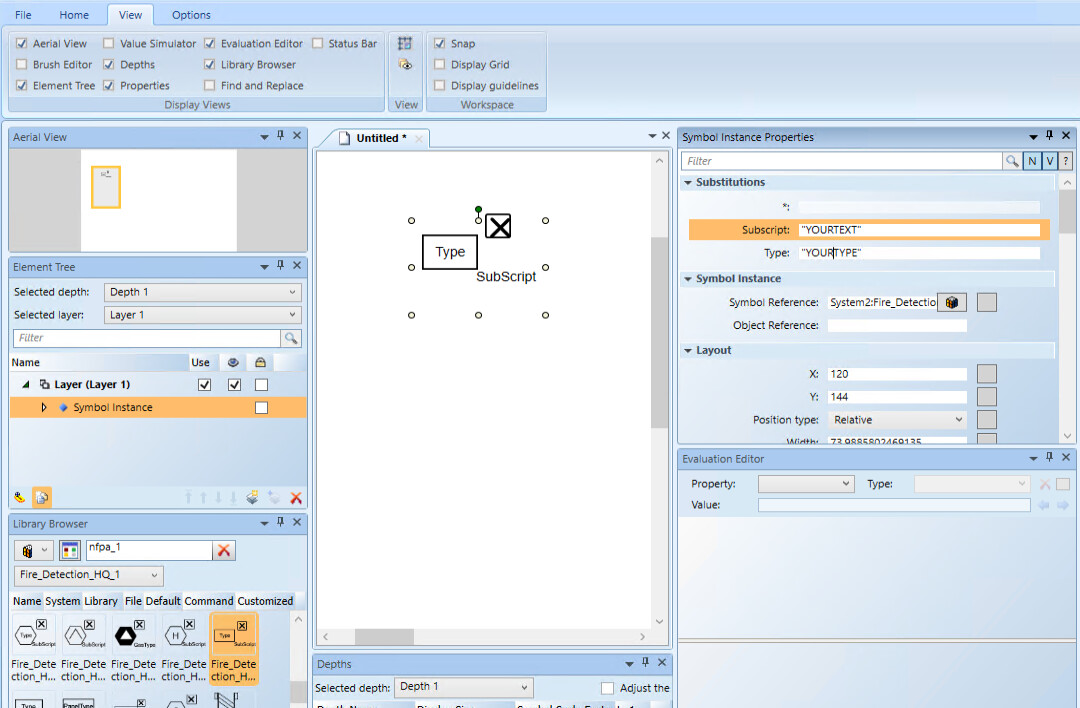This screenshot has width=1080, height=708.
Task: Click the eye icon in View ribbon group
Action: pos(405,65)
